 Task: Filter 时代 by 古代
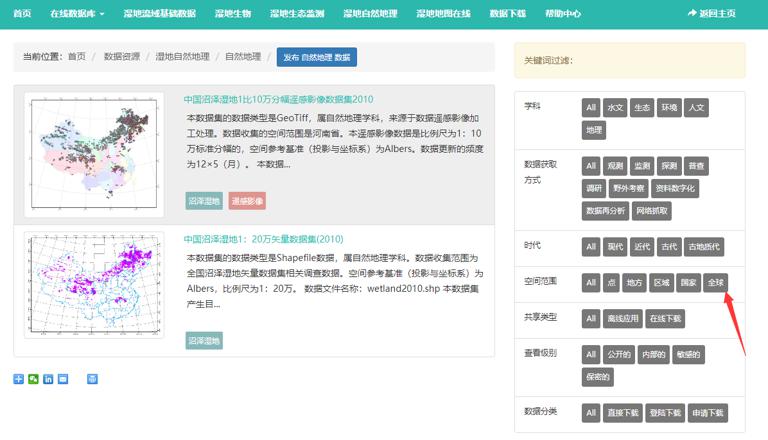[669, 247]
